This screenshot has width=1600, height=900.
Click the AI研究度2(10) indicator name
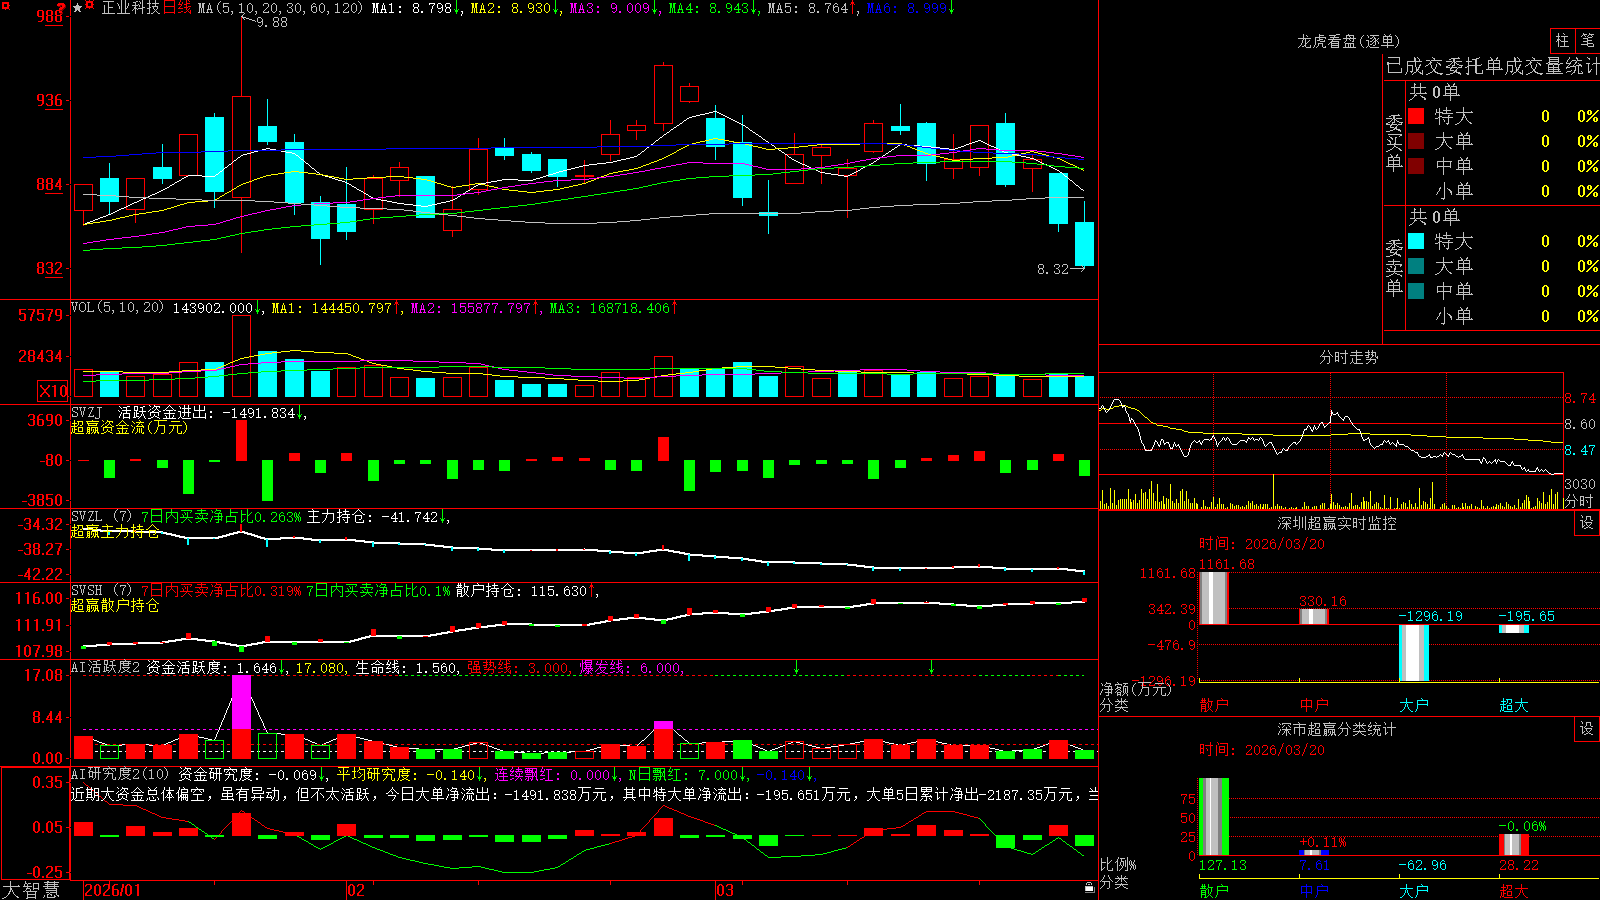120,774
